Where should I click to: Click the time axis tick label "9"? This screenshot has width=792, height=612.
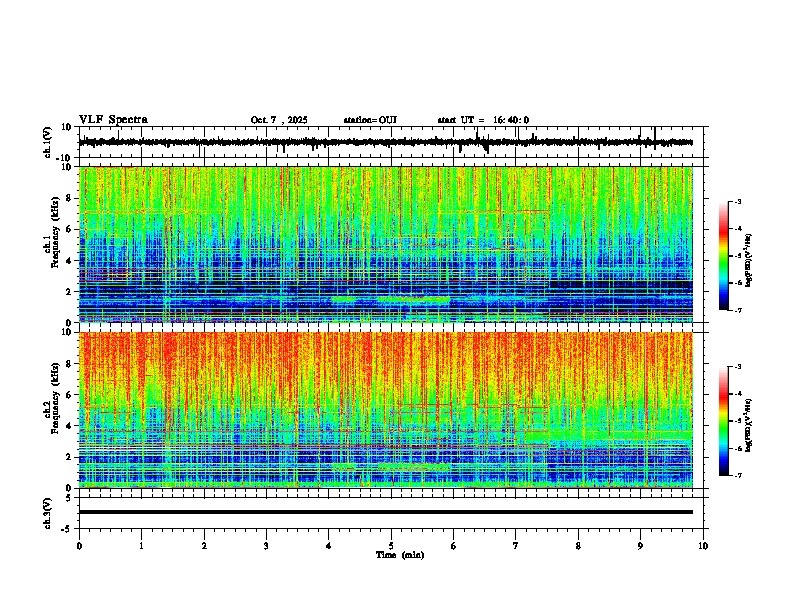click(640, 546)
